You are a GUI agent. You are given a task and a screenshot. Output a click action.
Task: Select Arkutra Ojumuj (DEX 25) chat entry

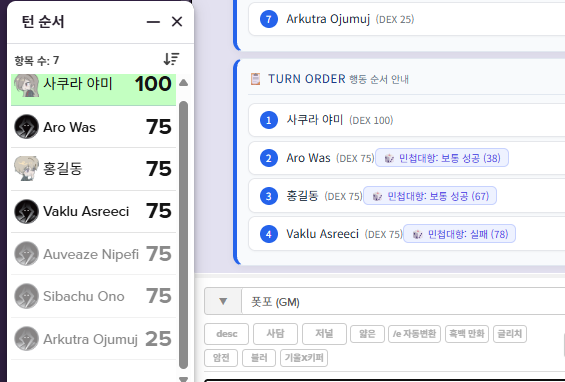click(407, 19)
